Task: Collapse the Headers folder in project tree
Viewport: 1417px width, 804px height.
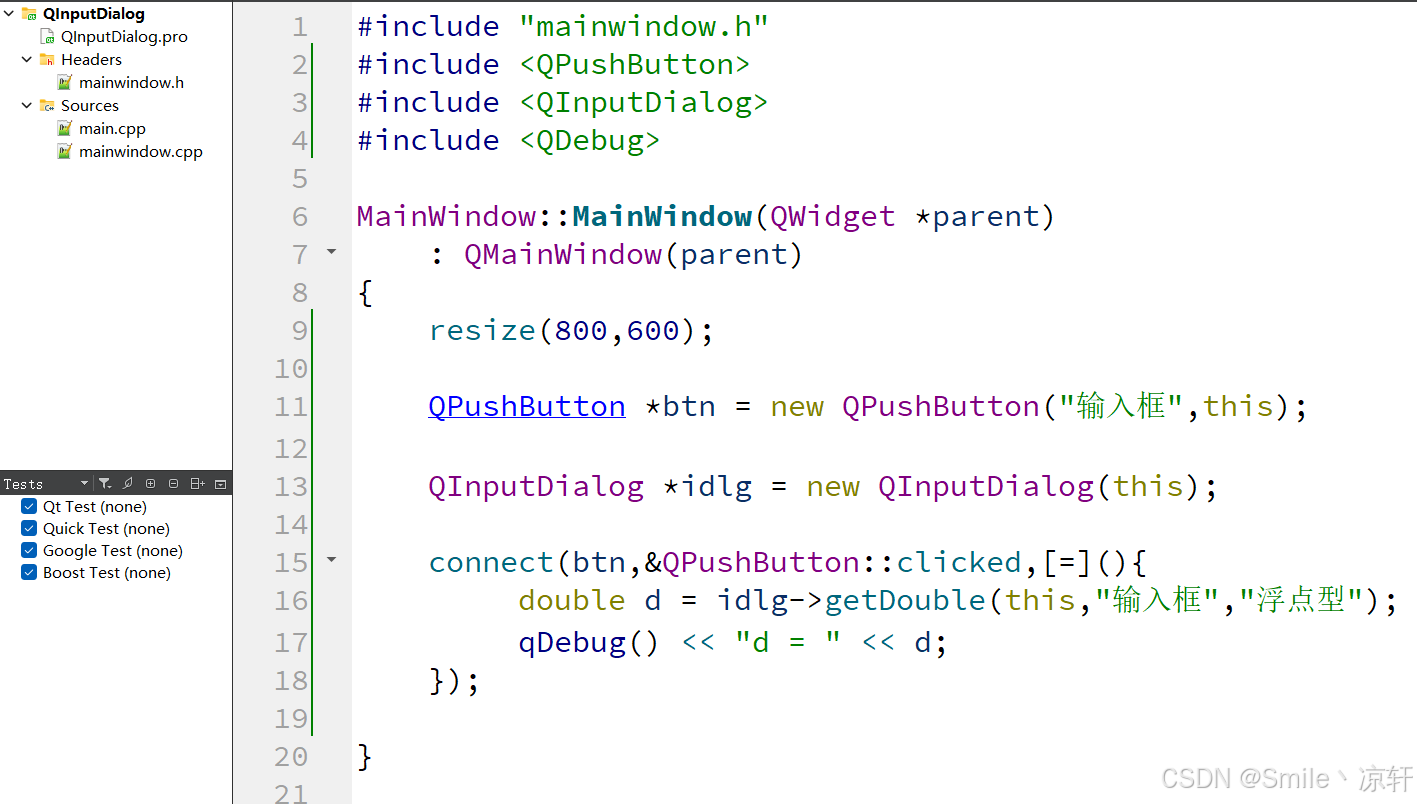Action: (27, 60)
